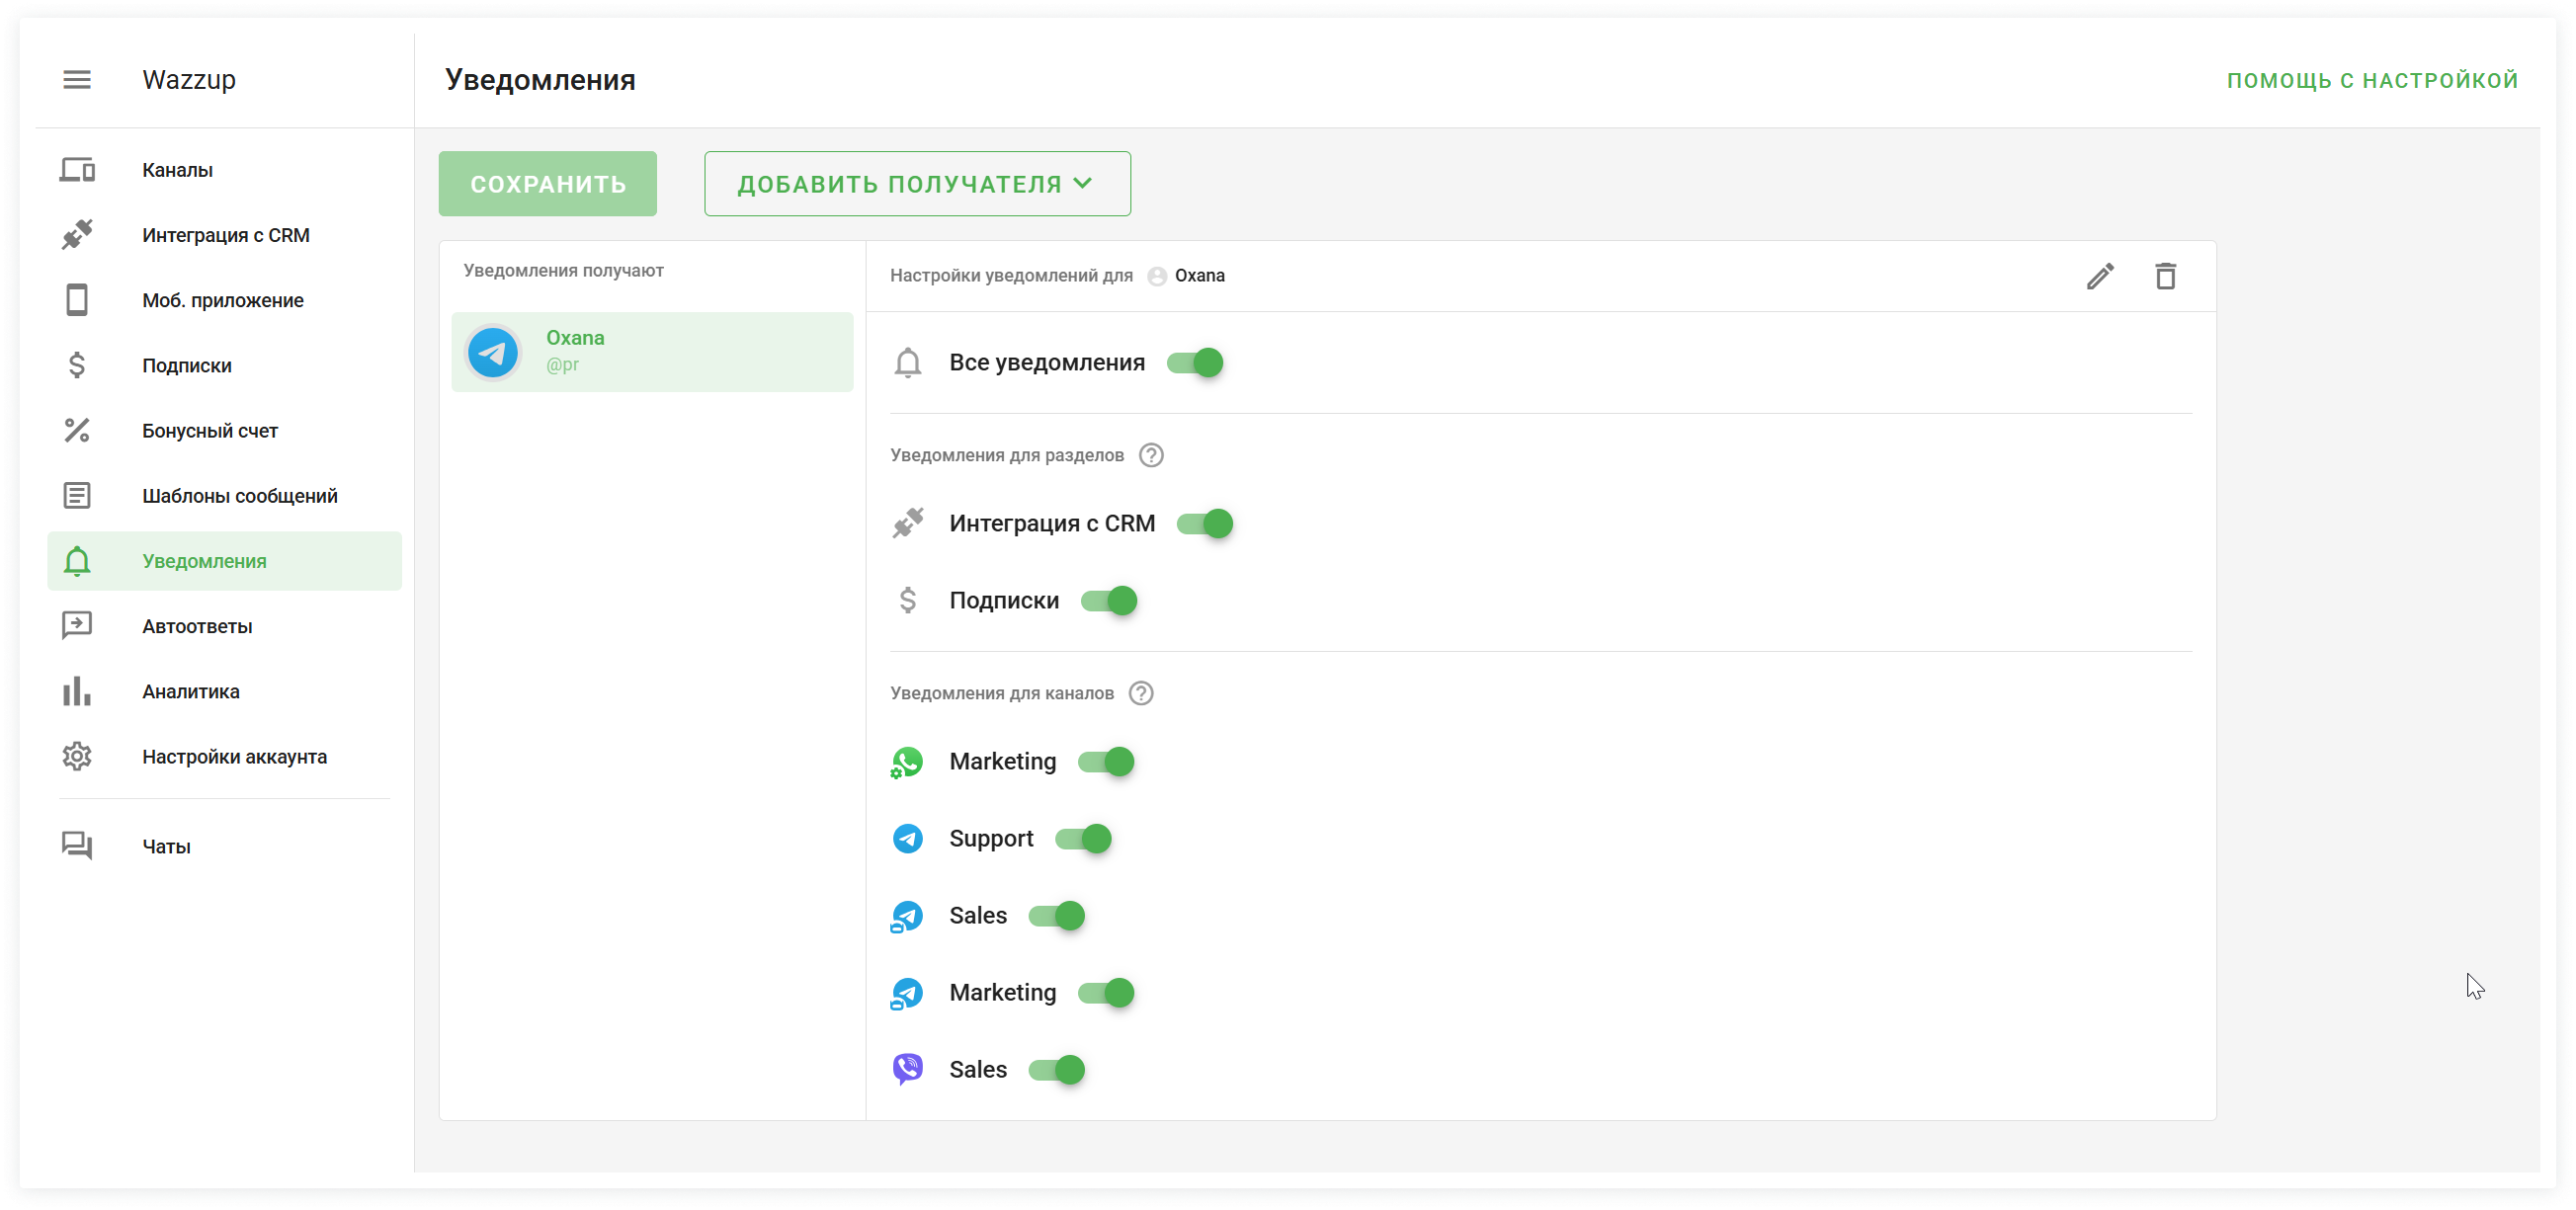
Task: Toggle Telegram Sales channel switch
Action: coord(1057,916)
